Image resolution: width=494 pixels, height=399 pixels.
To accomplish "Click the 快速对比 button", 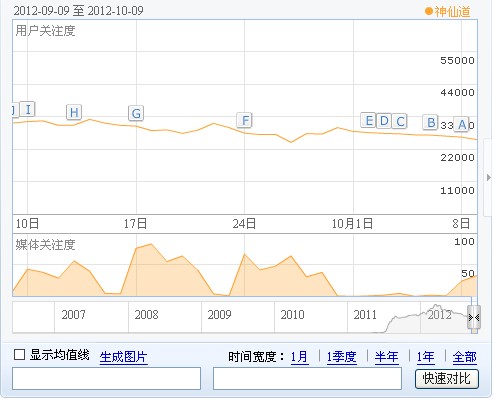I will pos(447,379).
